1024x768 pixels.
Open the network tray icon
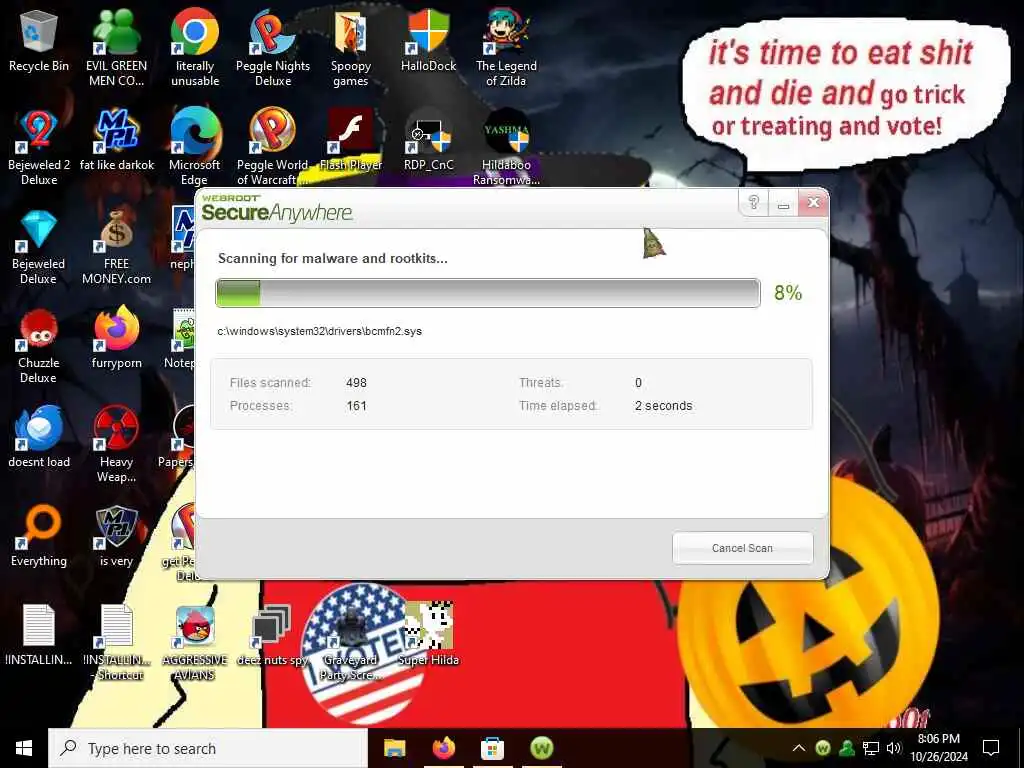871,748
